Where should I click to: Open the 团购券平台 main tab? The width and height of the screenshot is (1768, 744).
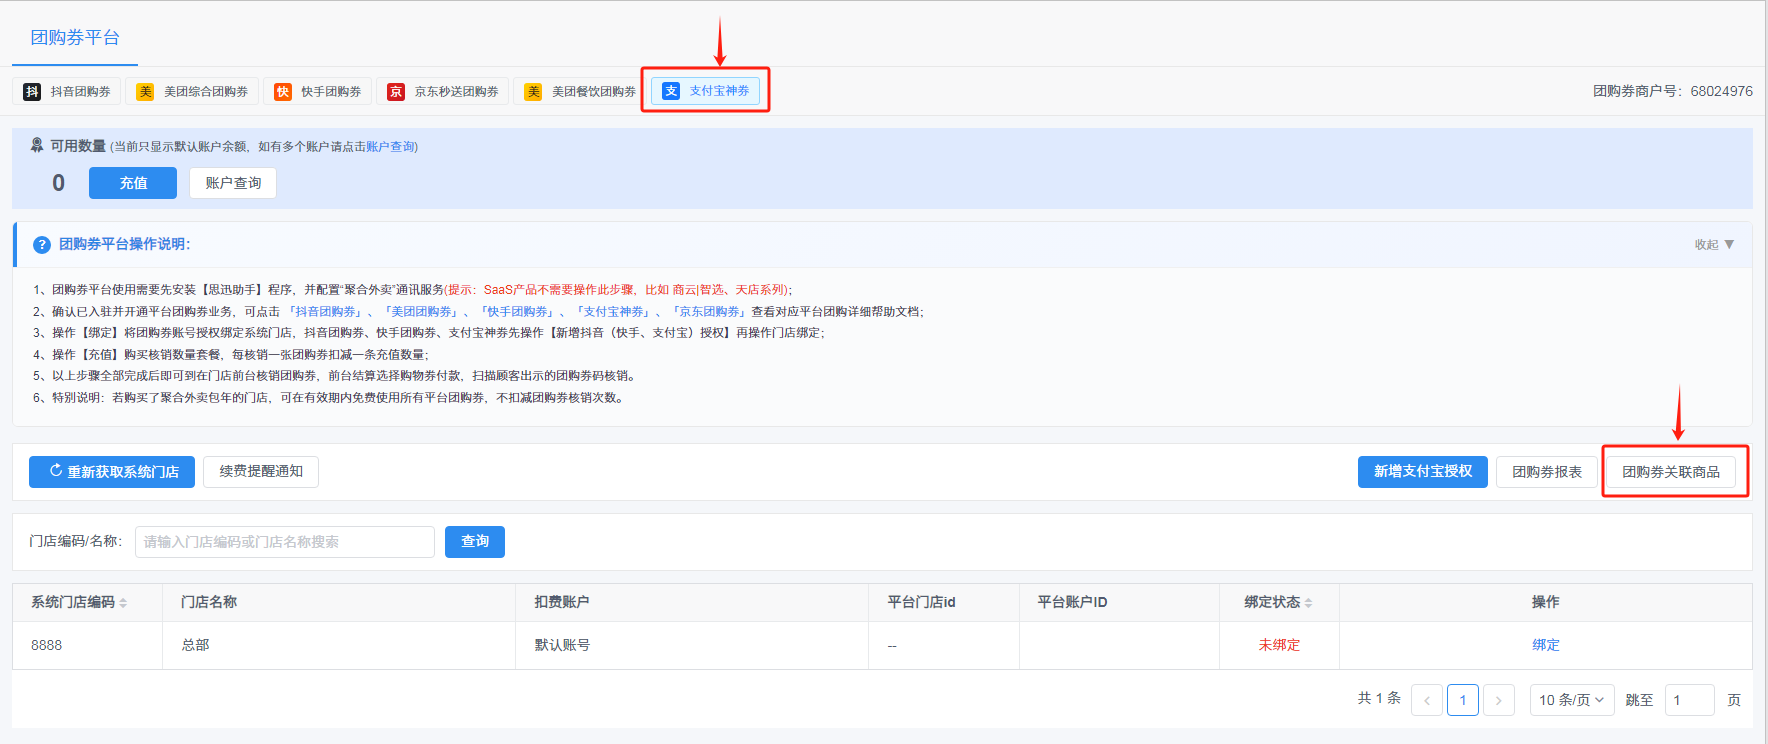75,38
